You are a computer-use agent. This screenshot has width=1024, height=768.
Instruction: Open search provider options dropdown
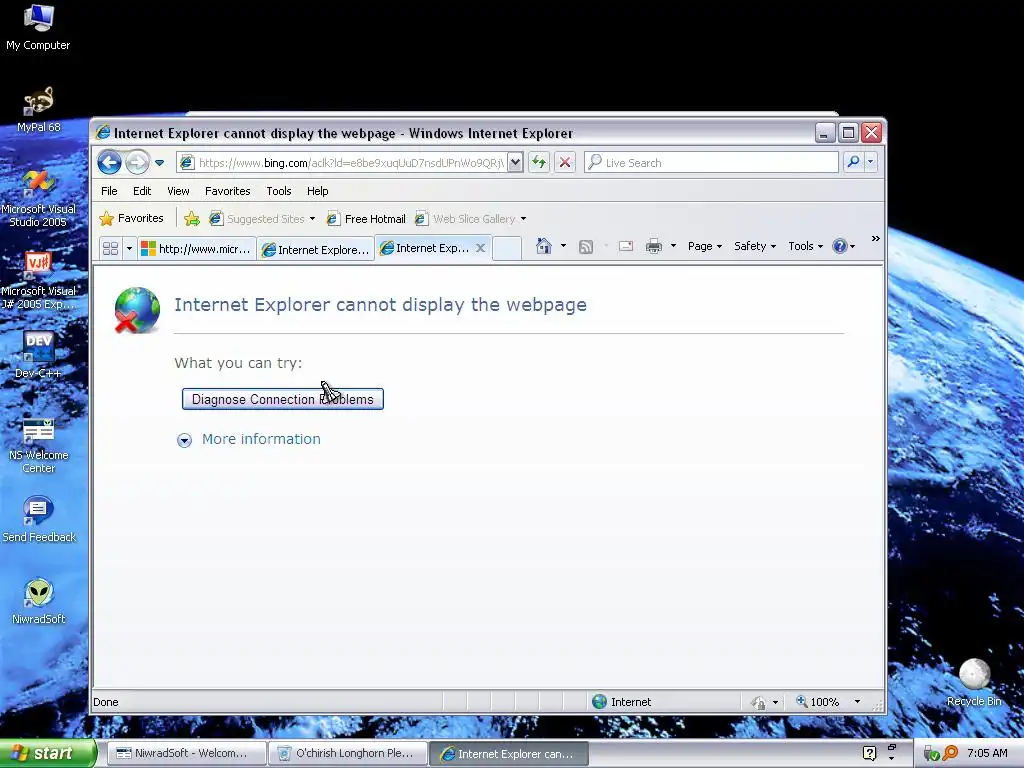[x=871, y=162]
